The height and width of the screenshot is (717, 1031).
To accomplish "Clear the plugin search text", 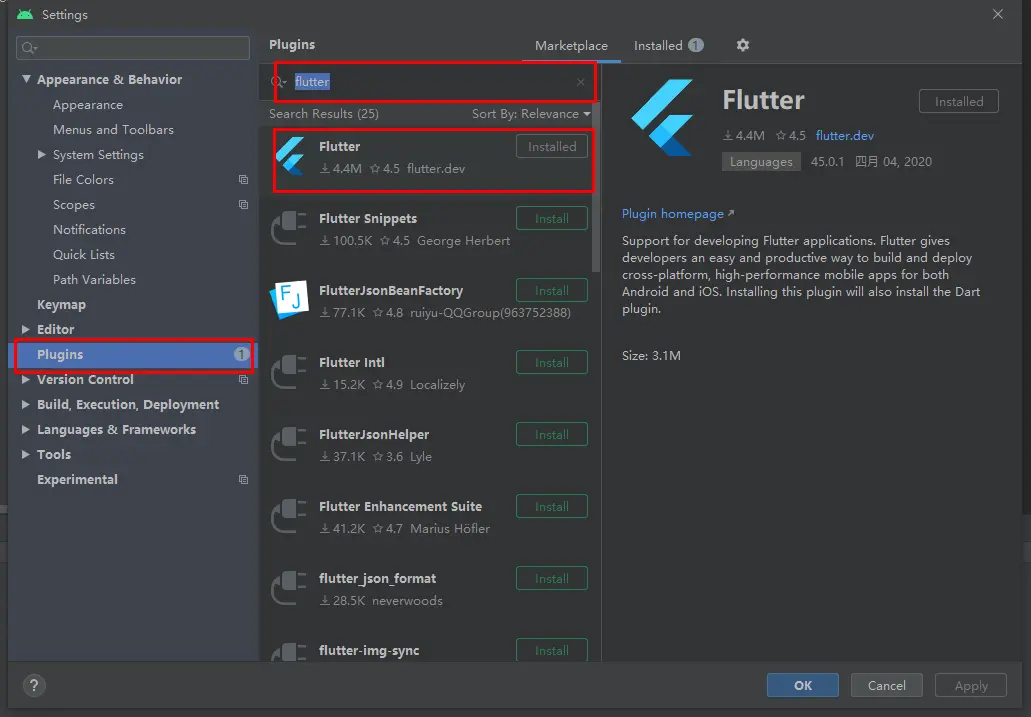I will pos(581,82).
